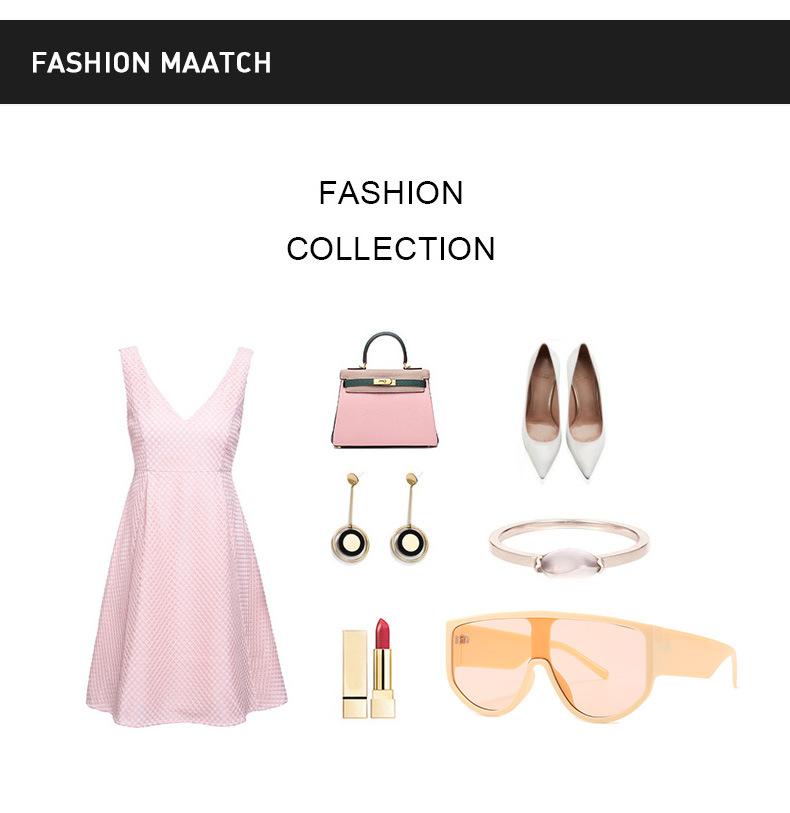Screen dimensions: 790x813
Task: Click the gold clasp on the handbag
Action: (x=384, y=382)
